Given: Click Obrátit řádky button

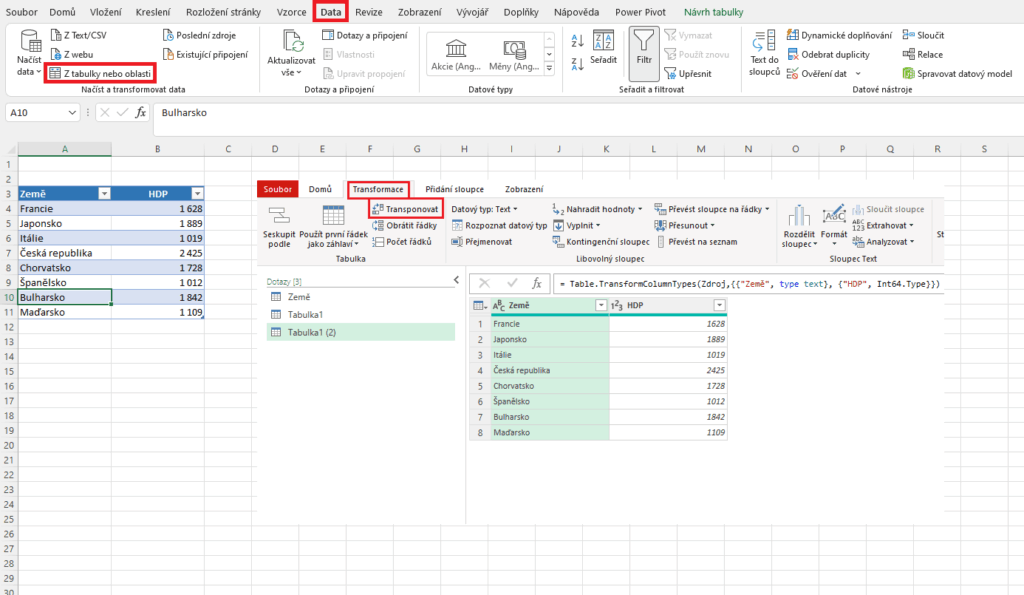Looking at the screenshot, I should coord(403,225).
